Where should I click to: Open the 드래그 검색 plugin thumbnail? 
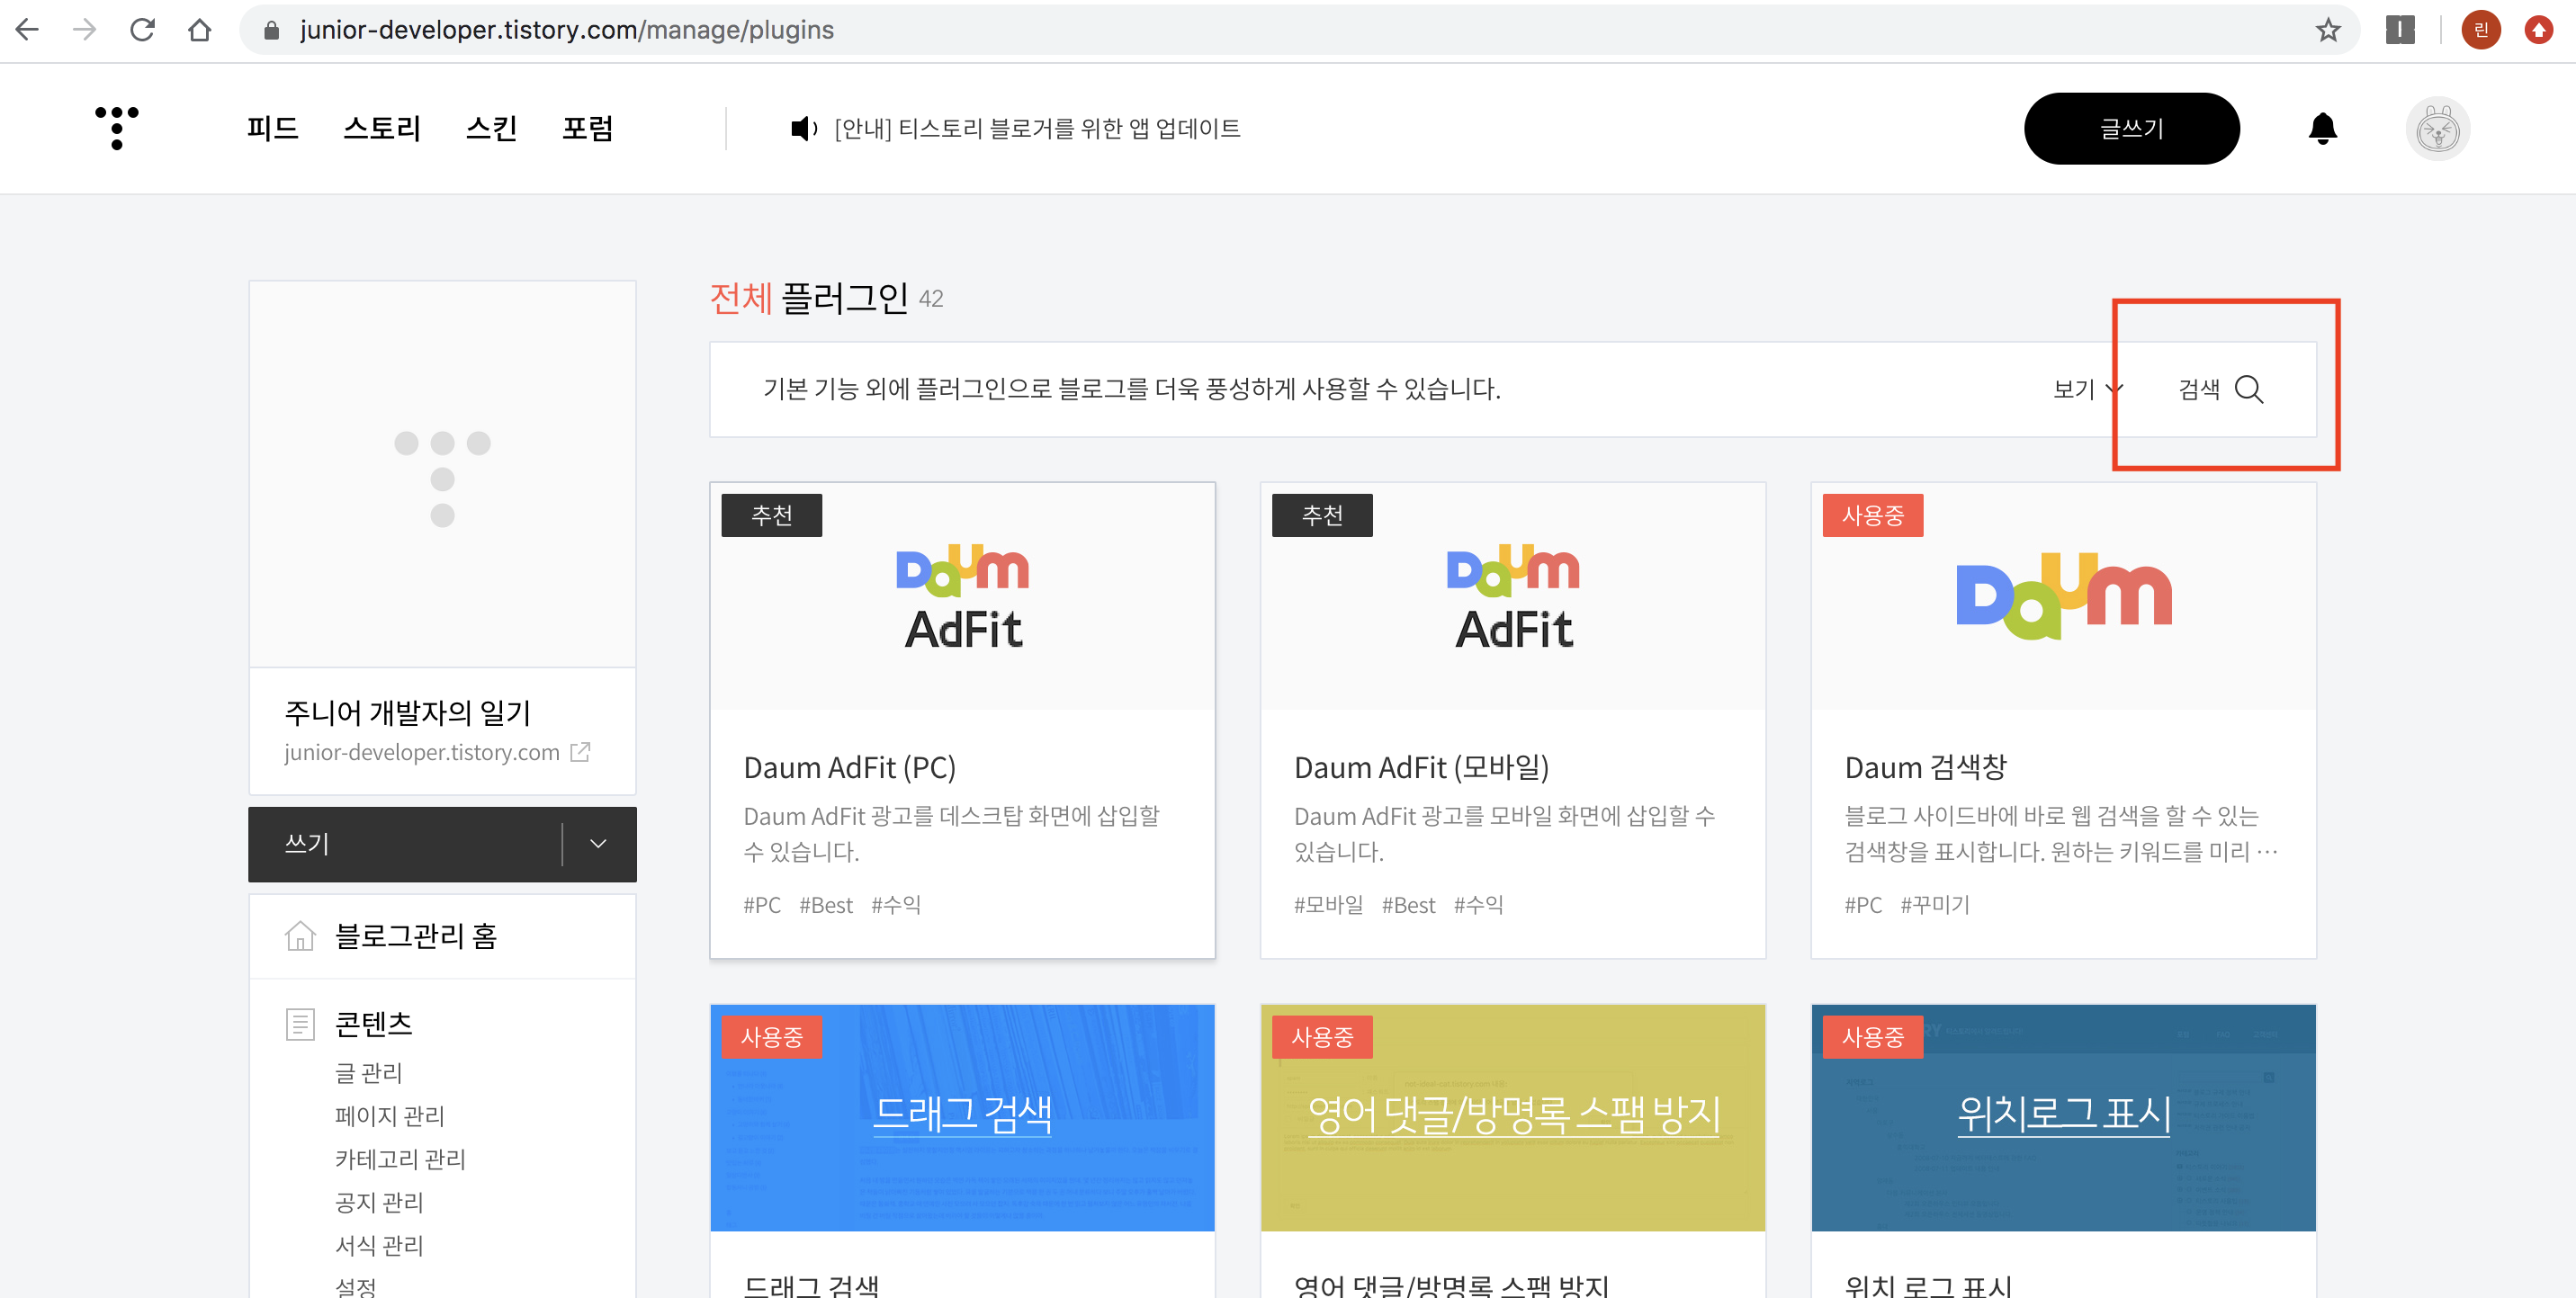pyautogui.click(x=962, y=1117)
